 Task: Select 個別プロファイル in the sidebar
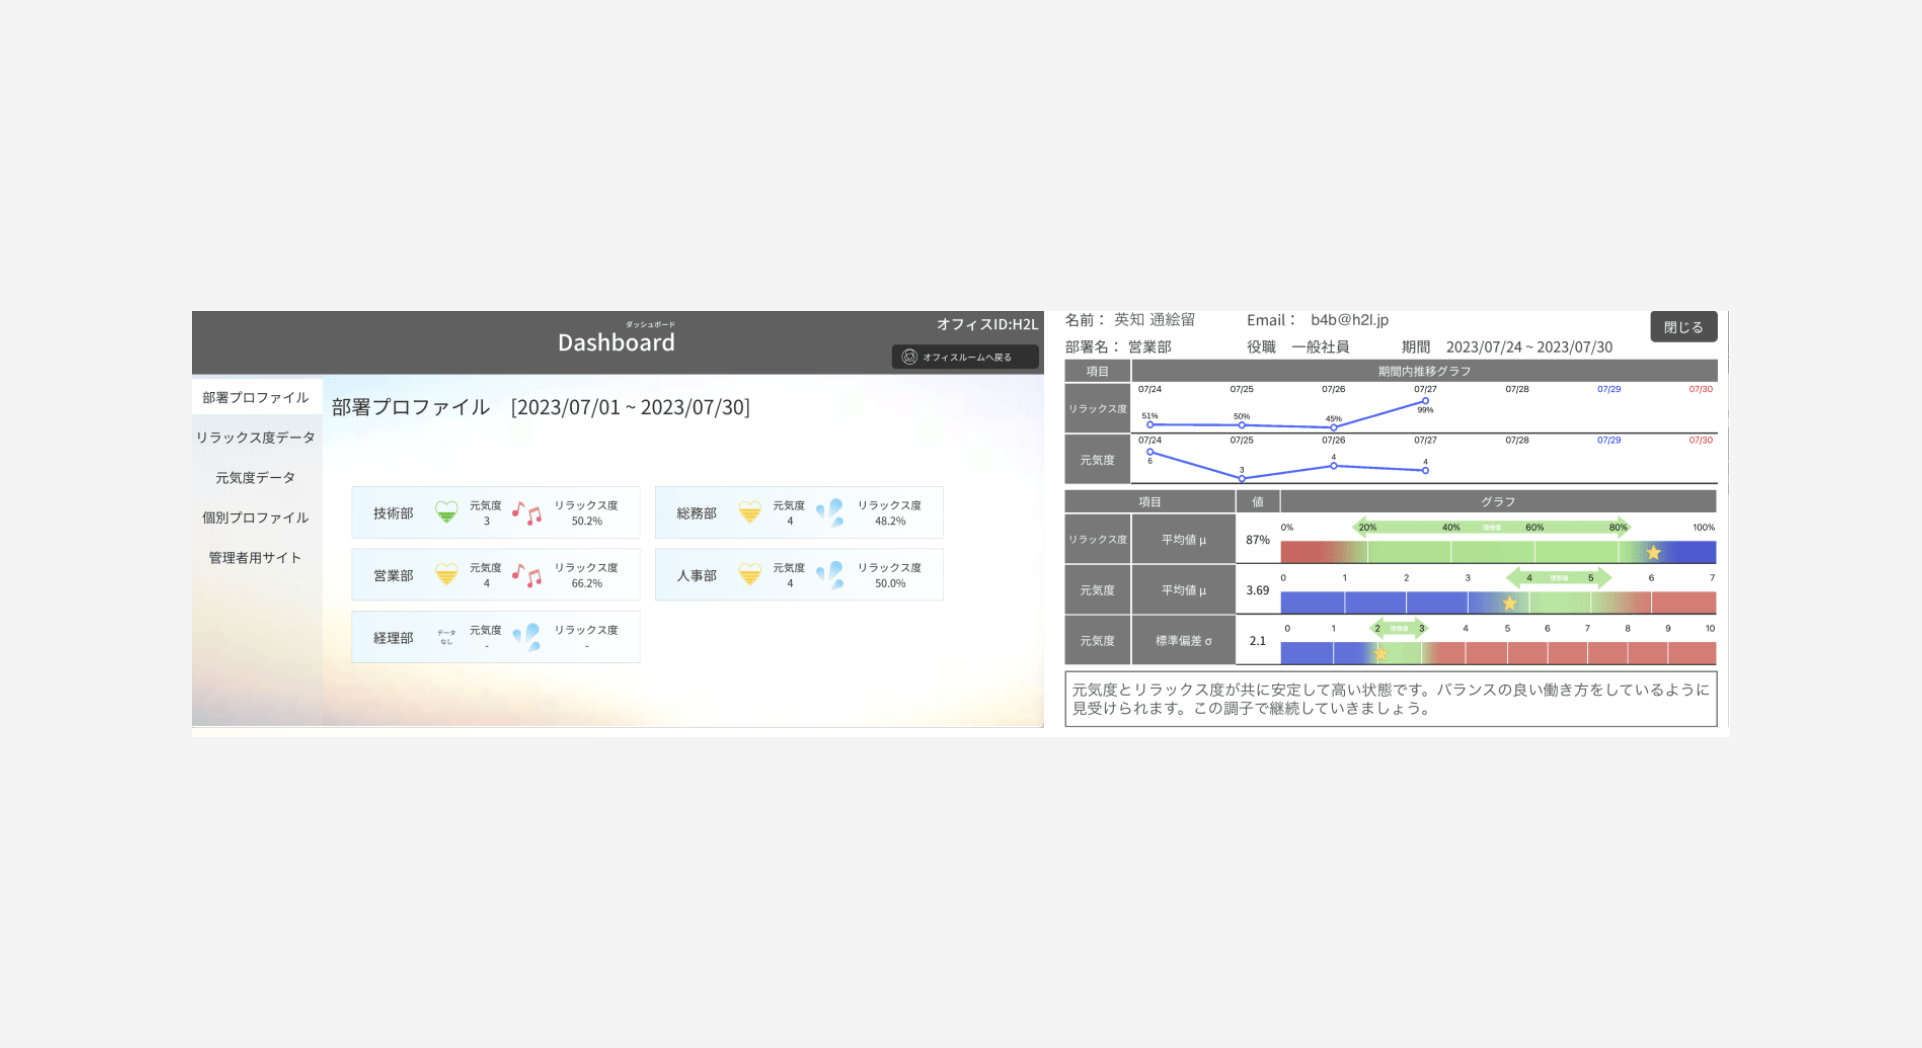pyautogui.click(x=256, y=517)
